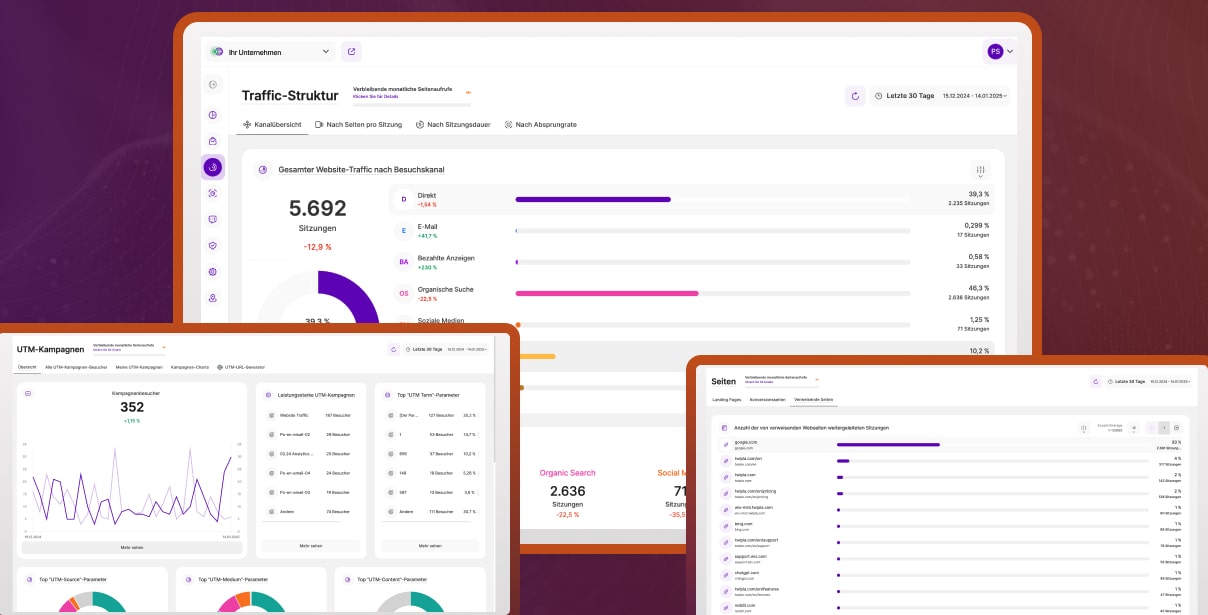Open the shield icon in the left sidebar

click(213, 245)
